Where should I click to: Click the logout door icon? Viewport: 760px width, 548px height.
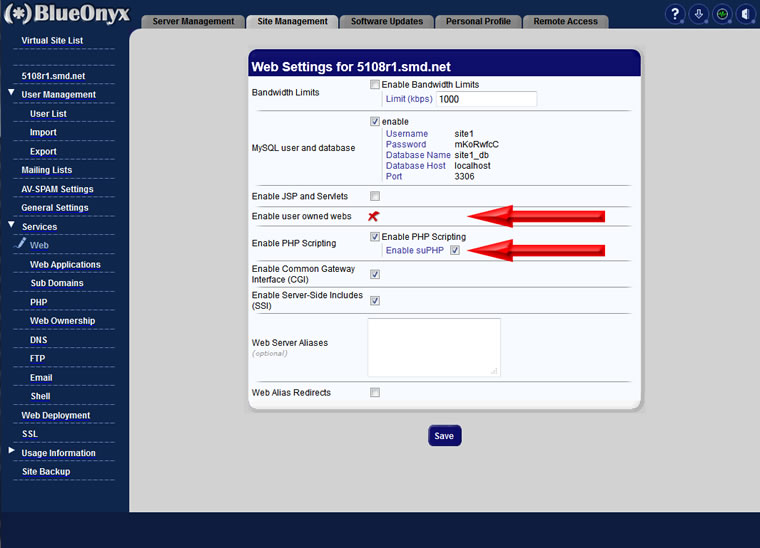click(745, 14)
